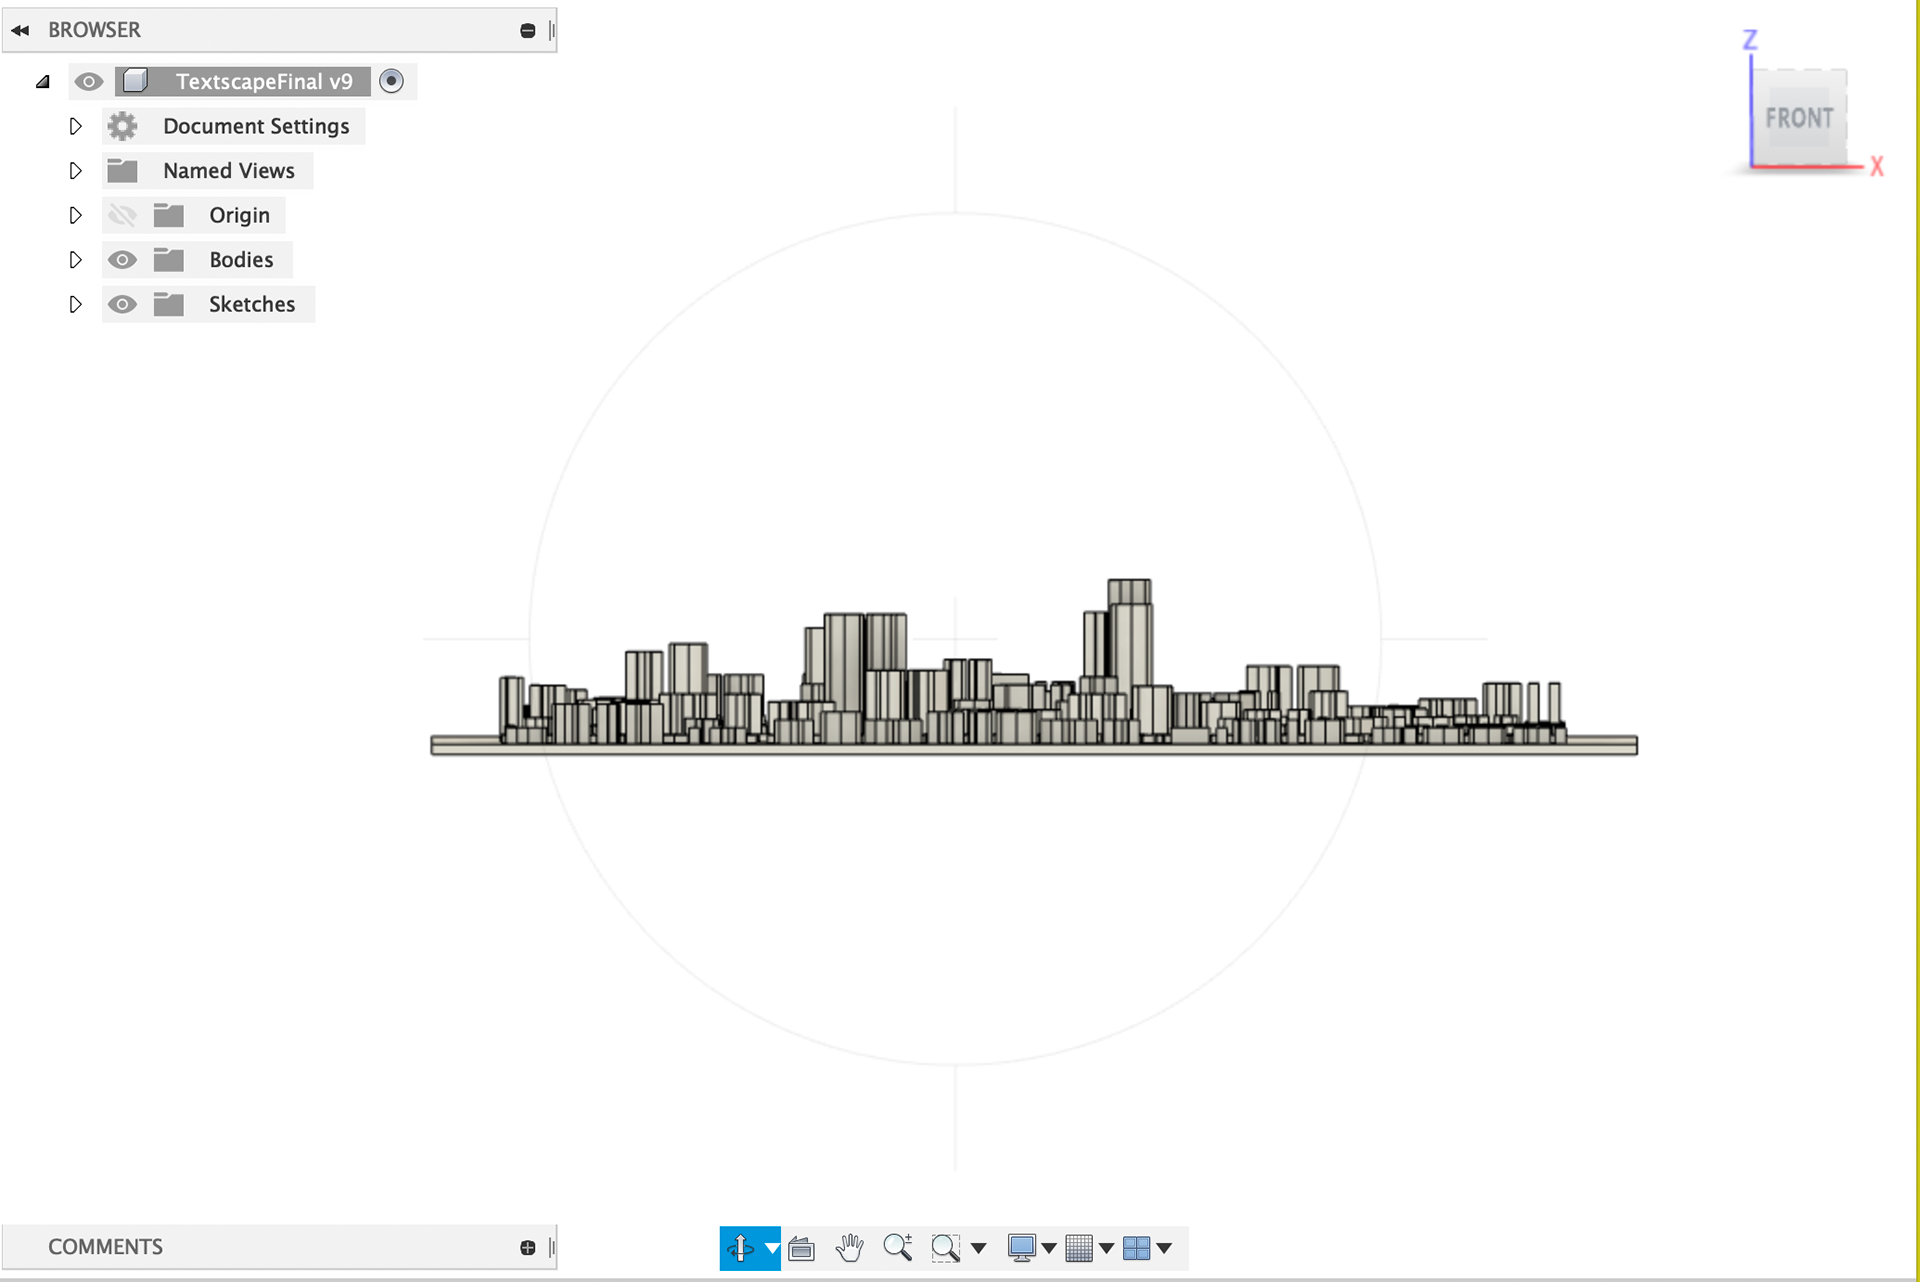The image size is (1920, 1282).
Task: Open the Zoom Window options dropdown
Action: (x=979, y=1248)
